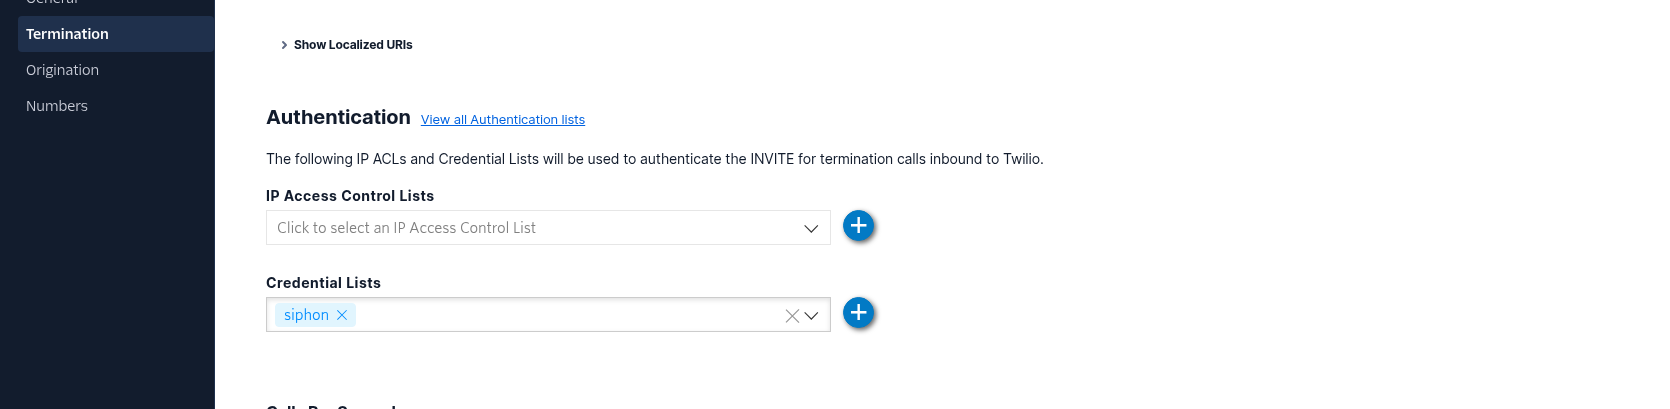Go to the Origination sidebar section

[62, 70]
